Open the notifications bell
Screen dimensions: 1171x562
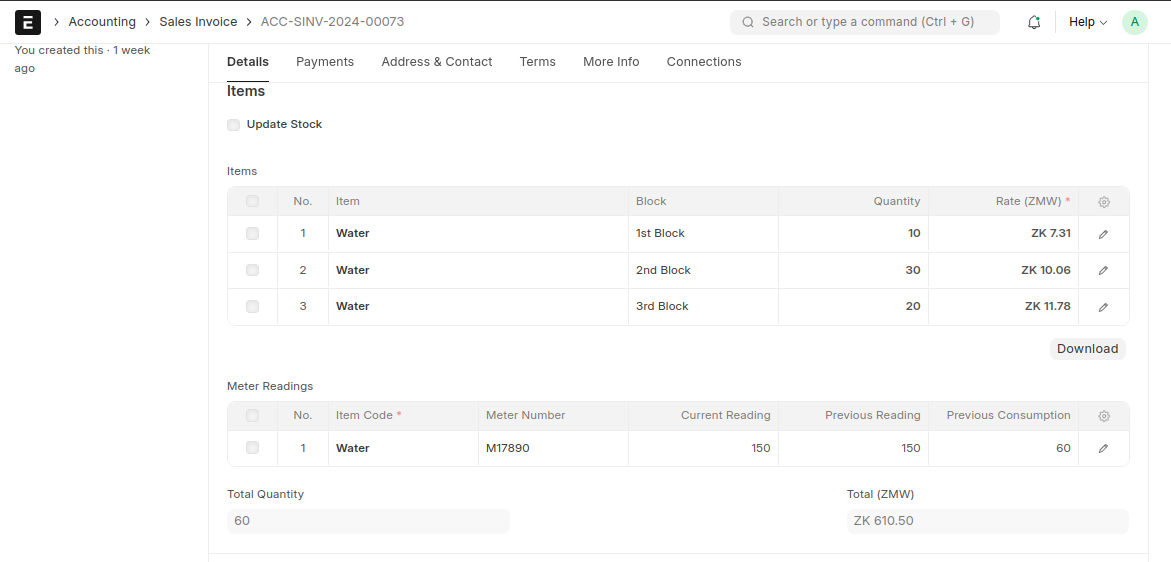point(1034,22)
